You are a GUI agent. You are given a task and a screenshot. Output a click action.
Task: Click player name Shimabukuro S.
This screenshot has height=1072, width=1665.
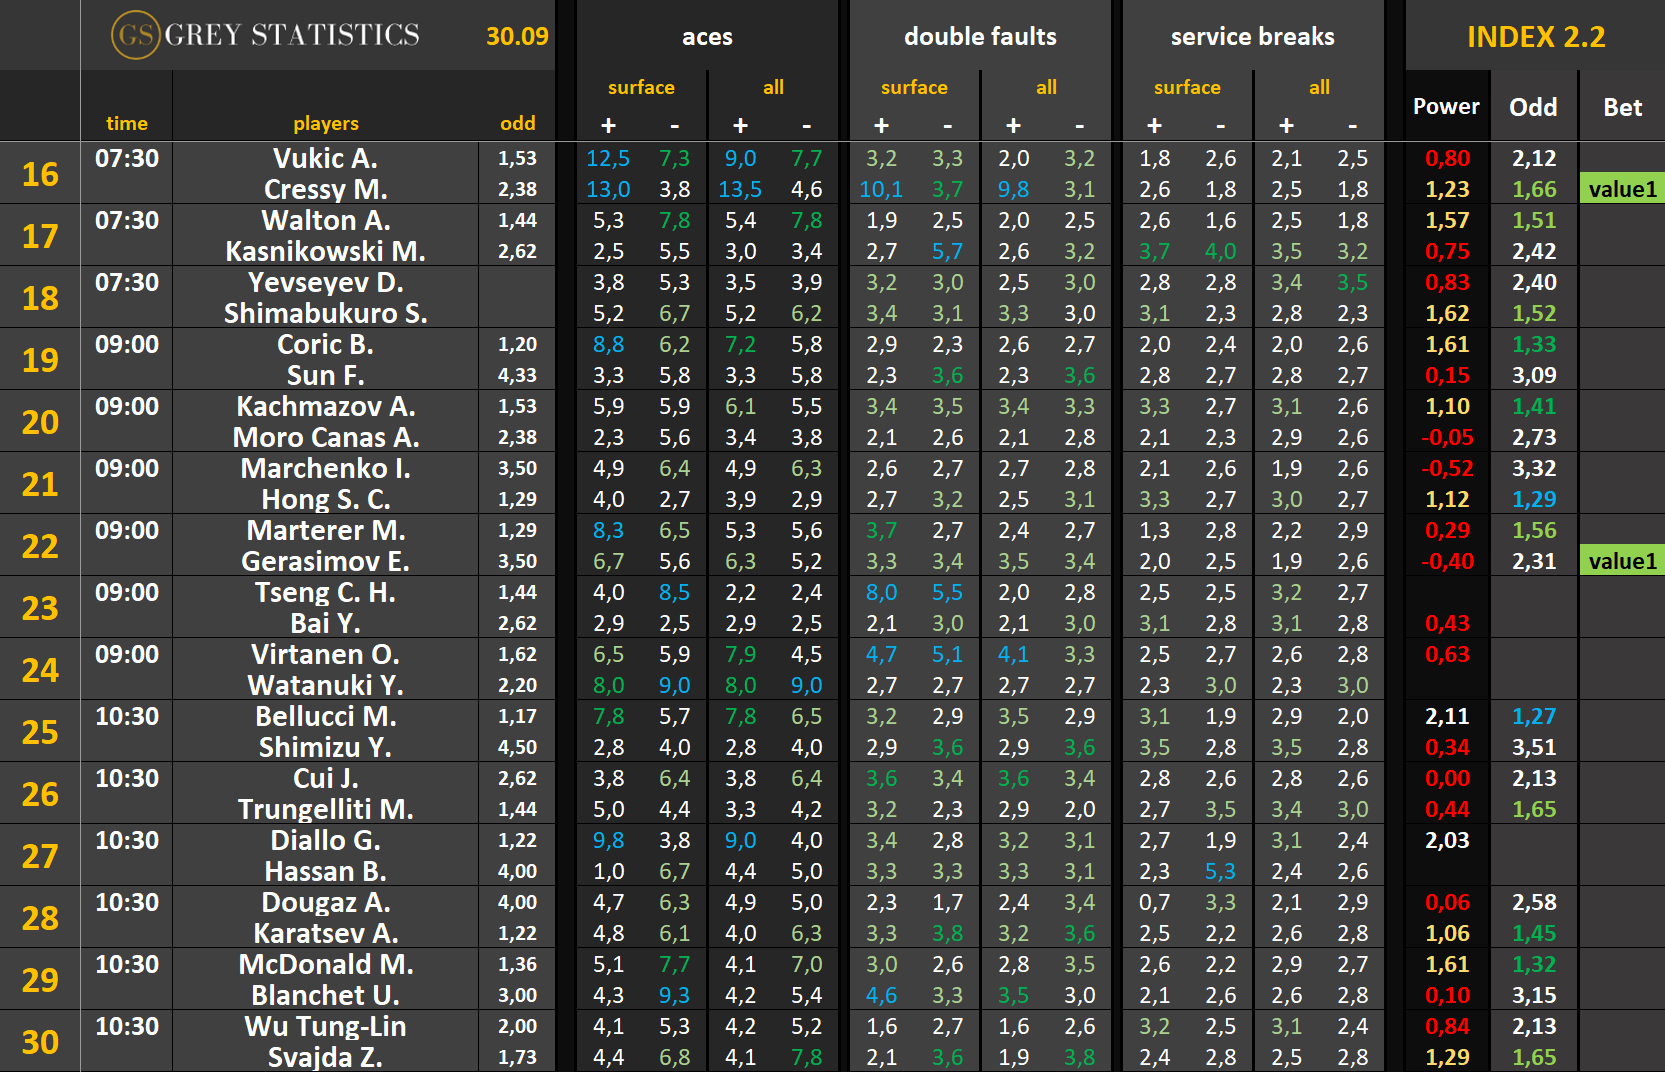point(326,313)
